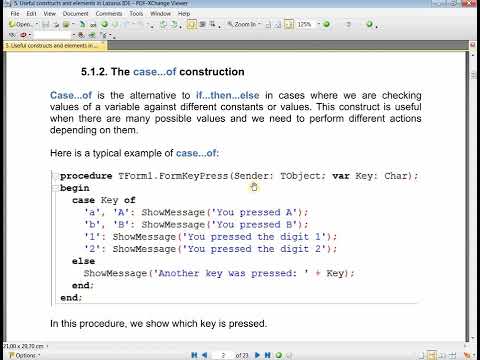This screenshot has height=360, width=480.
Task: Click the green Previous View arrow in the top toolbar
Action: coord(105,24)
